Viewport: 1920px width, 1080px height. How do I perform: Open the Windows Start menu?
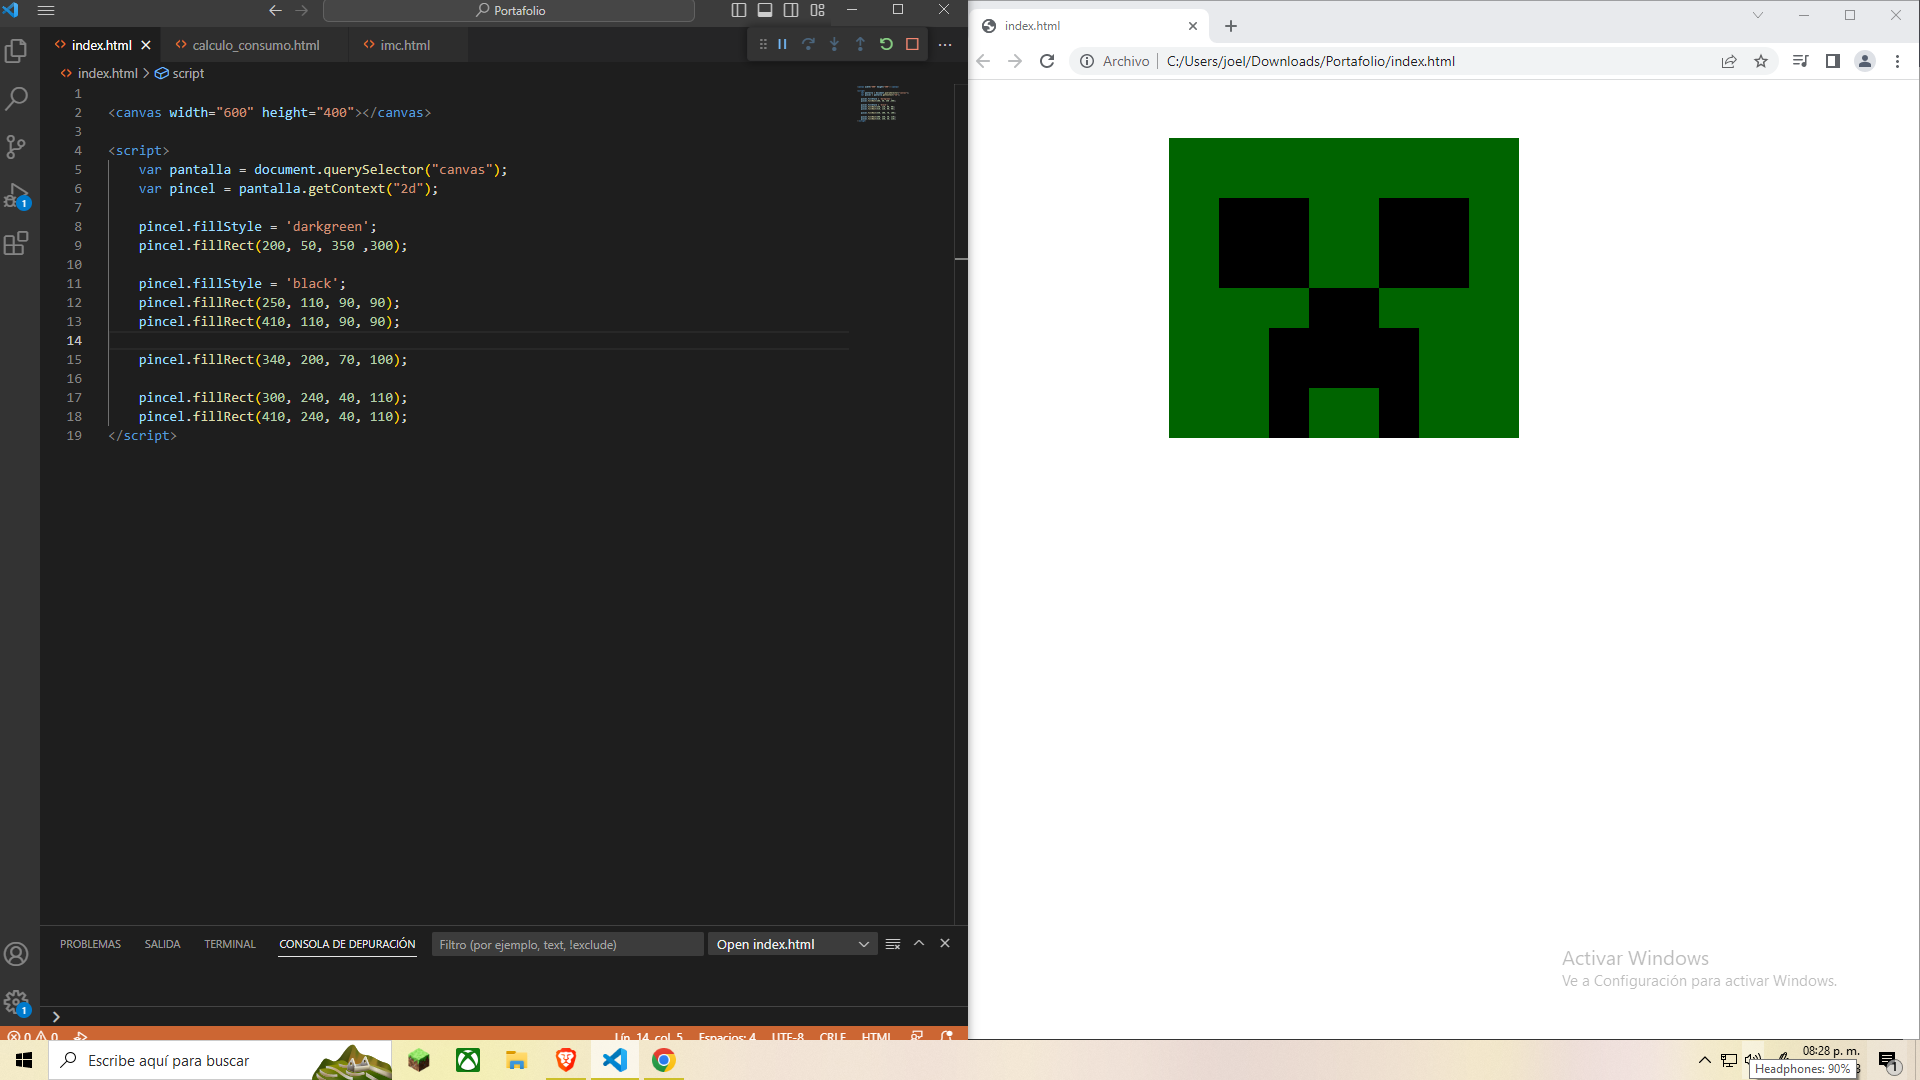click(x=24, y=1060)
